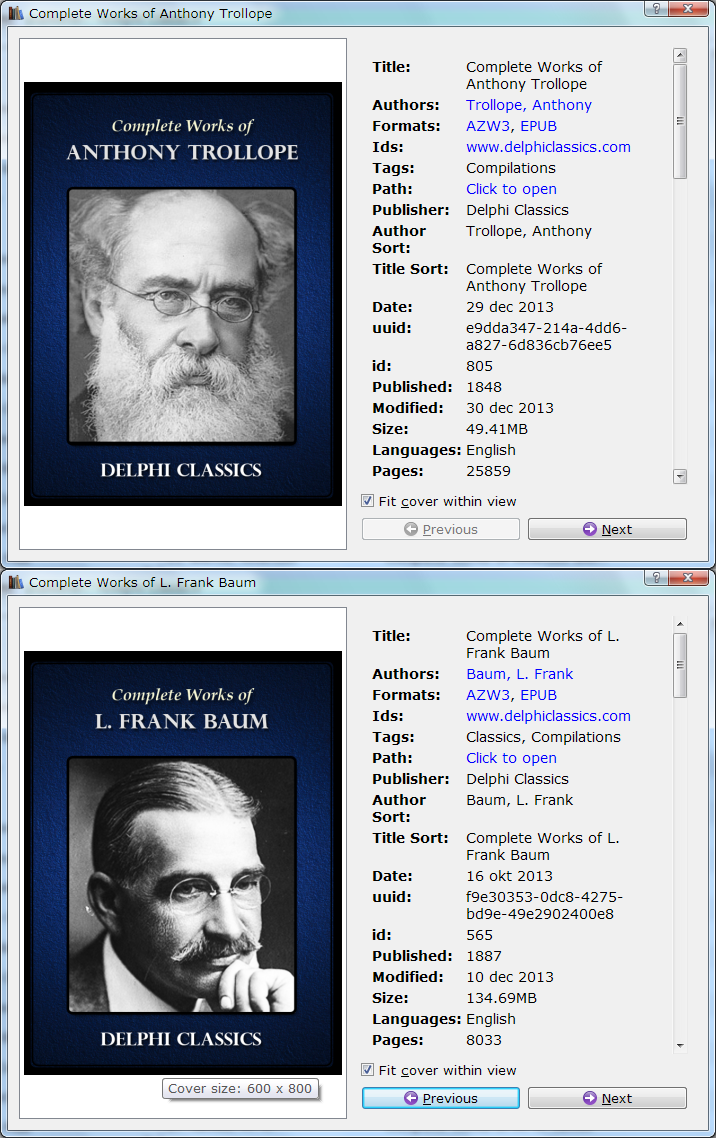This screenshot has height=1140, width=716.
Task: Click help button in Baum window title bar
Action: 656,577
